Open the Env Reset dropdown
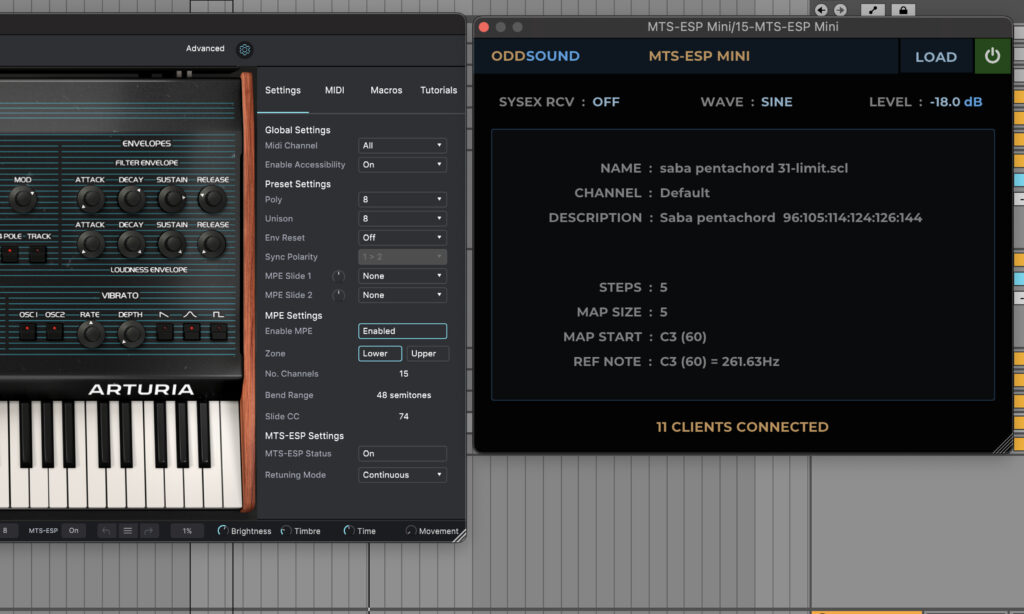The width and height of the screenshot is (1024, 614). pos(402,238)
